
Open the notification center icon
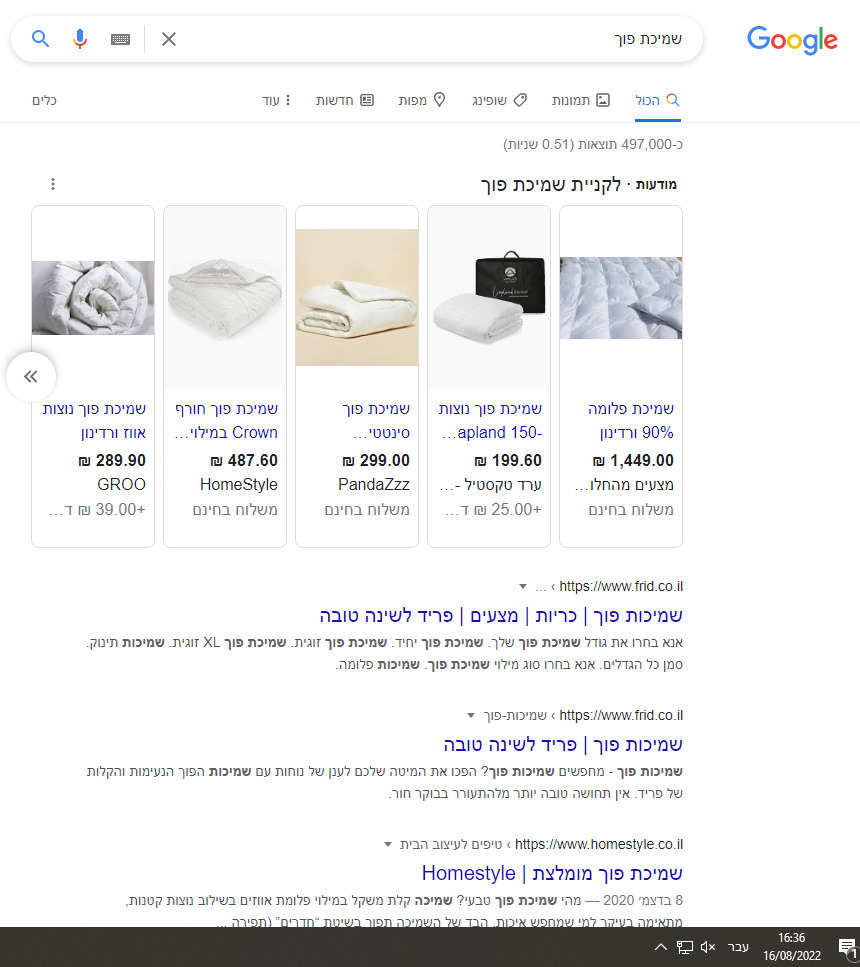coord(848,947)
